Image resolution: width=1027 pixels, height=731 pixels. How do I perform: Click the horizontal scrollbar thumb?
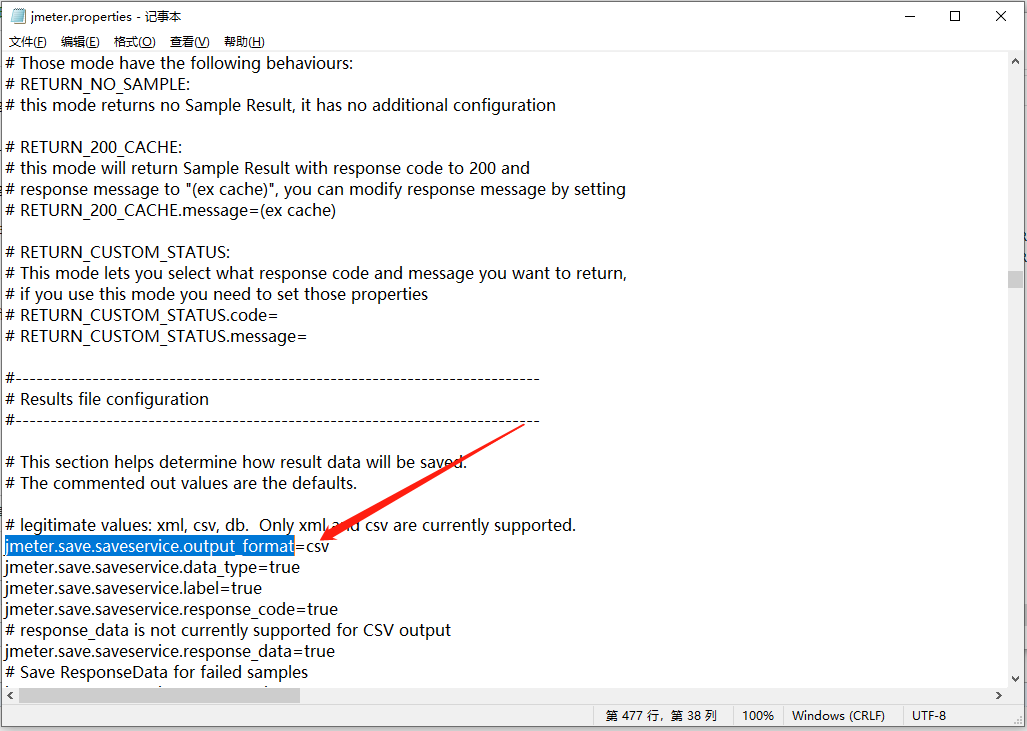click(159, 695)
